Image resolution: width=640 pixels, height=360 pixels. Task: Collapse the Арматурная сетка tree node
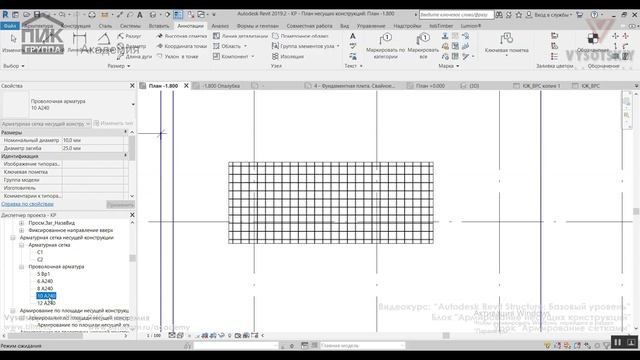22,245
